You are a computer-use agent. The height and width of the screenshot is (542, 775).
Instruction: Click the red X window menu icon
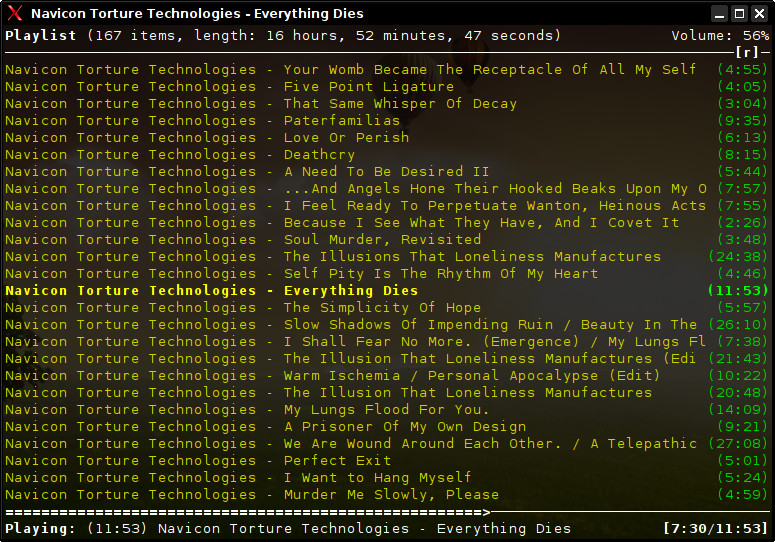[14, 14]
